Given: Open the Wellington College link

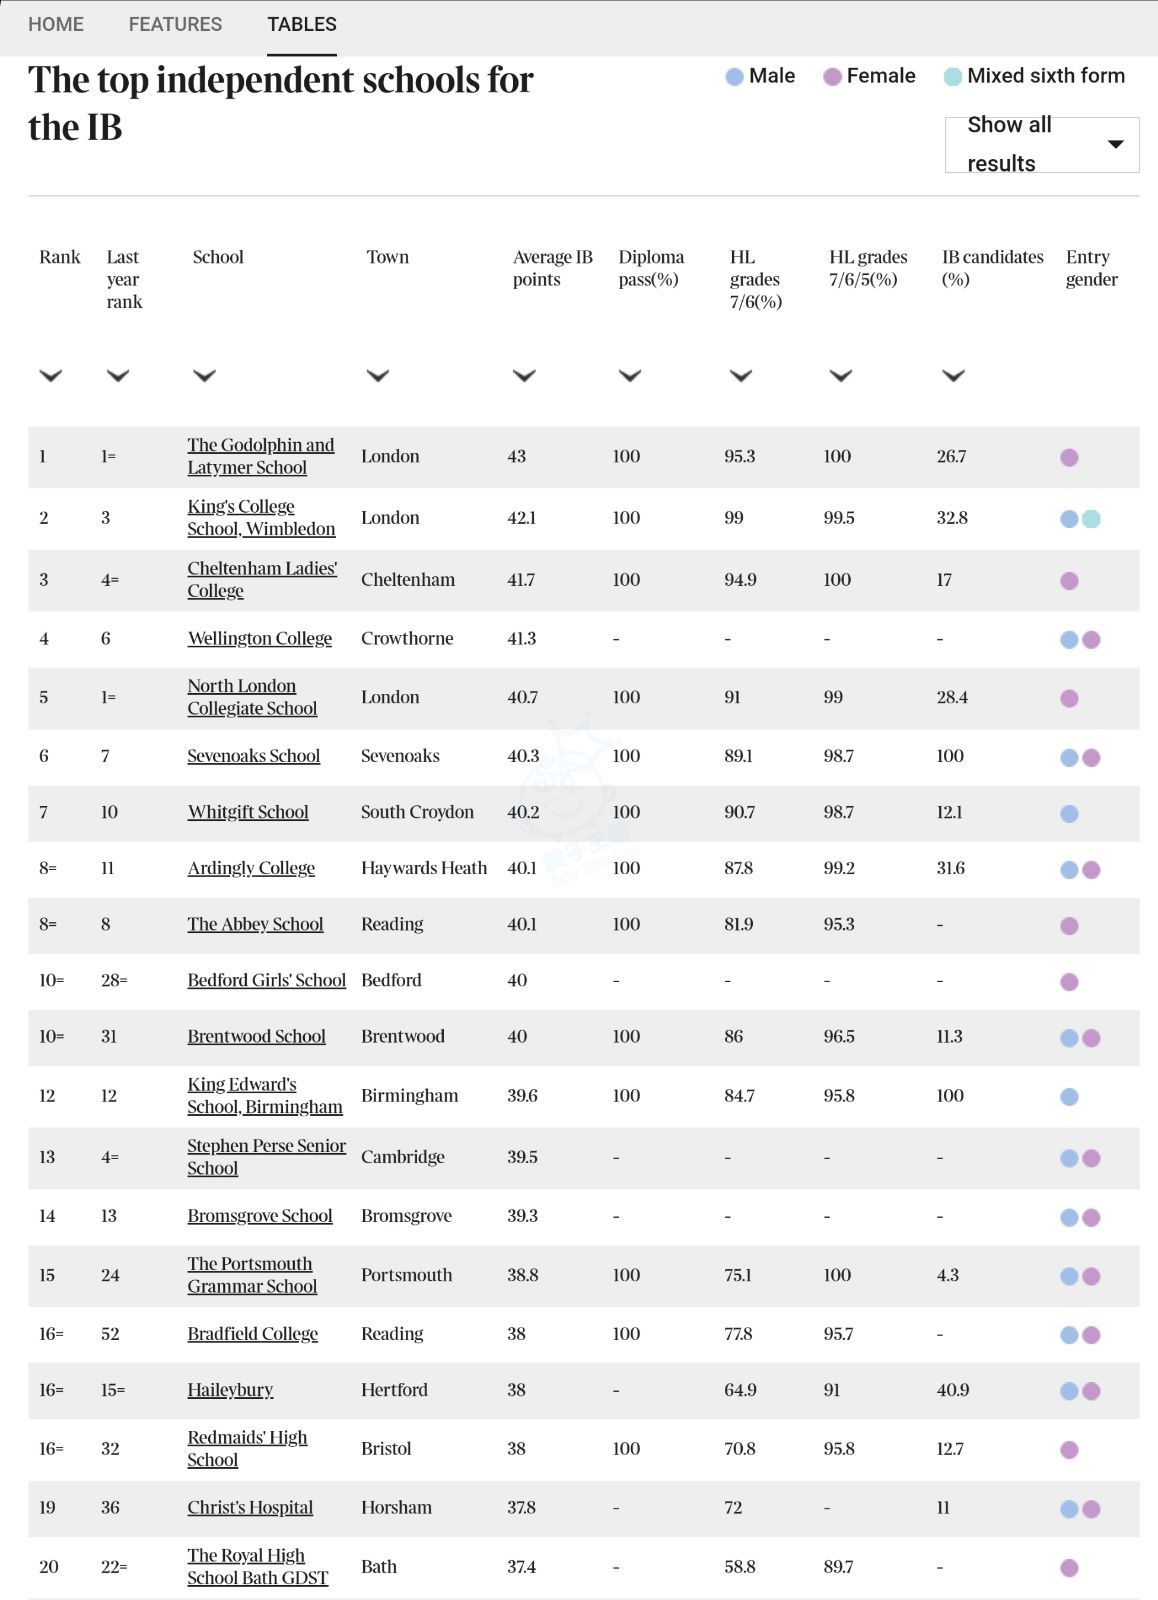Looking at the screenshot, I should (260, 638).
